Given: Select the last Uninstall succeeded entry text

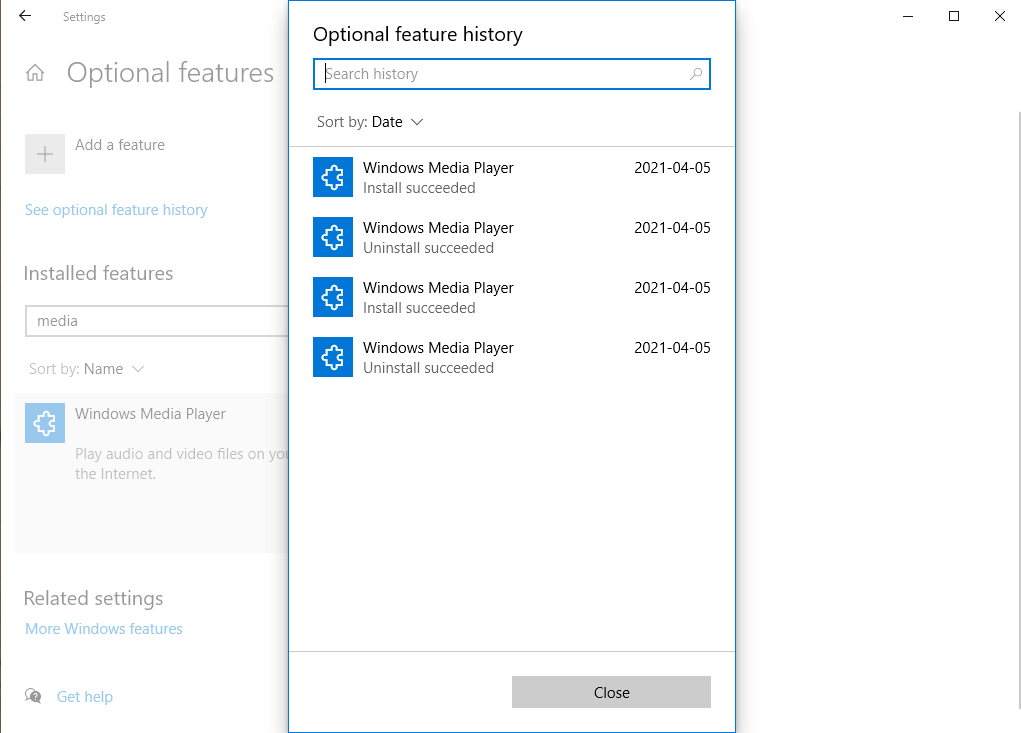Looking at the screenshot, I should click(x=428, y=368).
